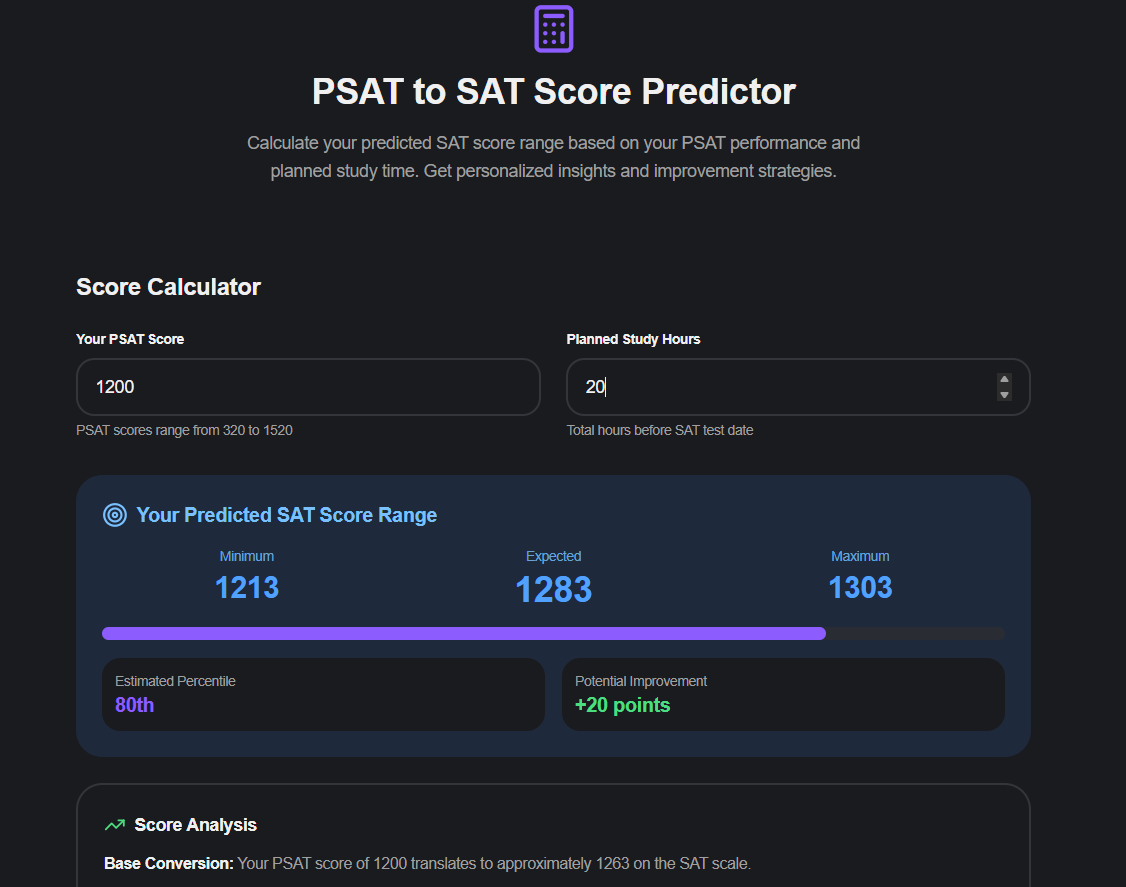Click the purple score range progress bar
Viewport: 1126px width, 887px height.
pos(464,633)
